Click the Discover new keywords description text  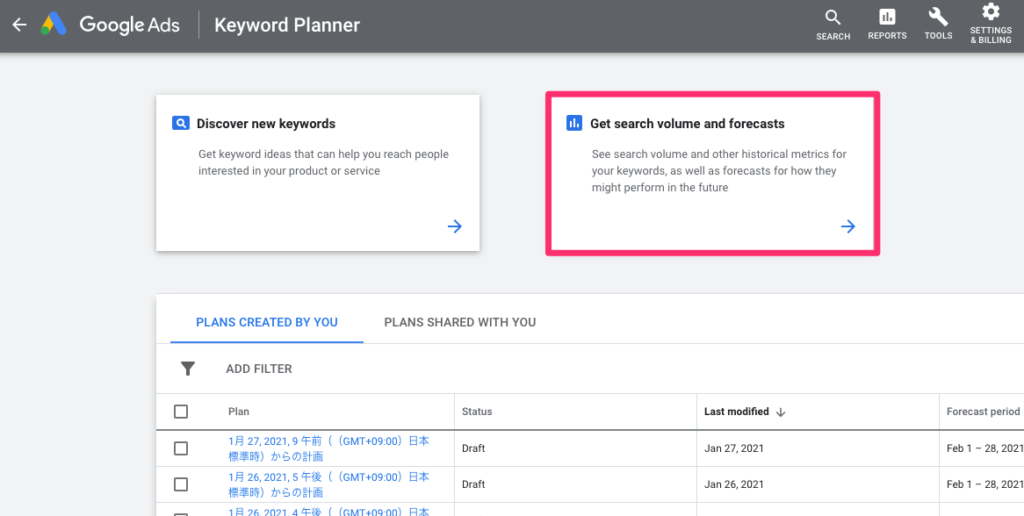(323, 163)
